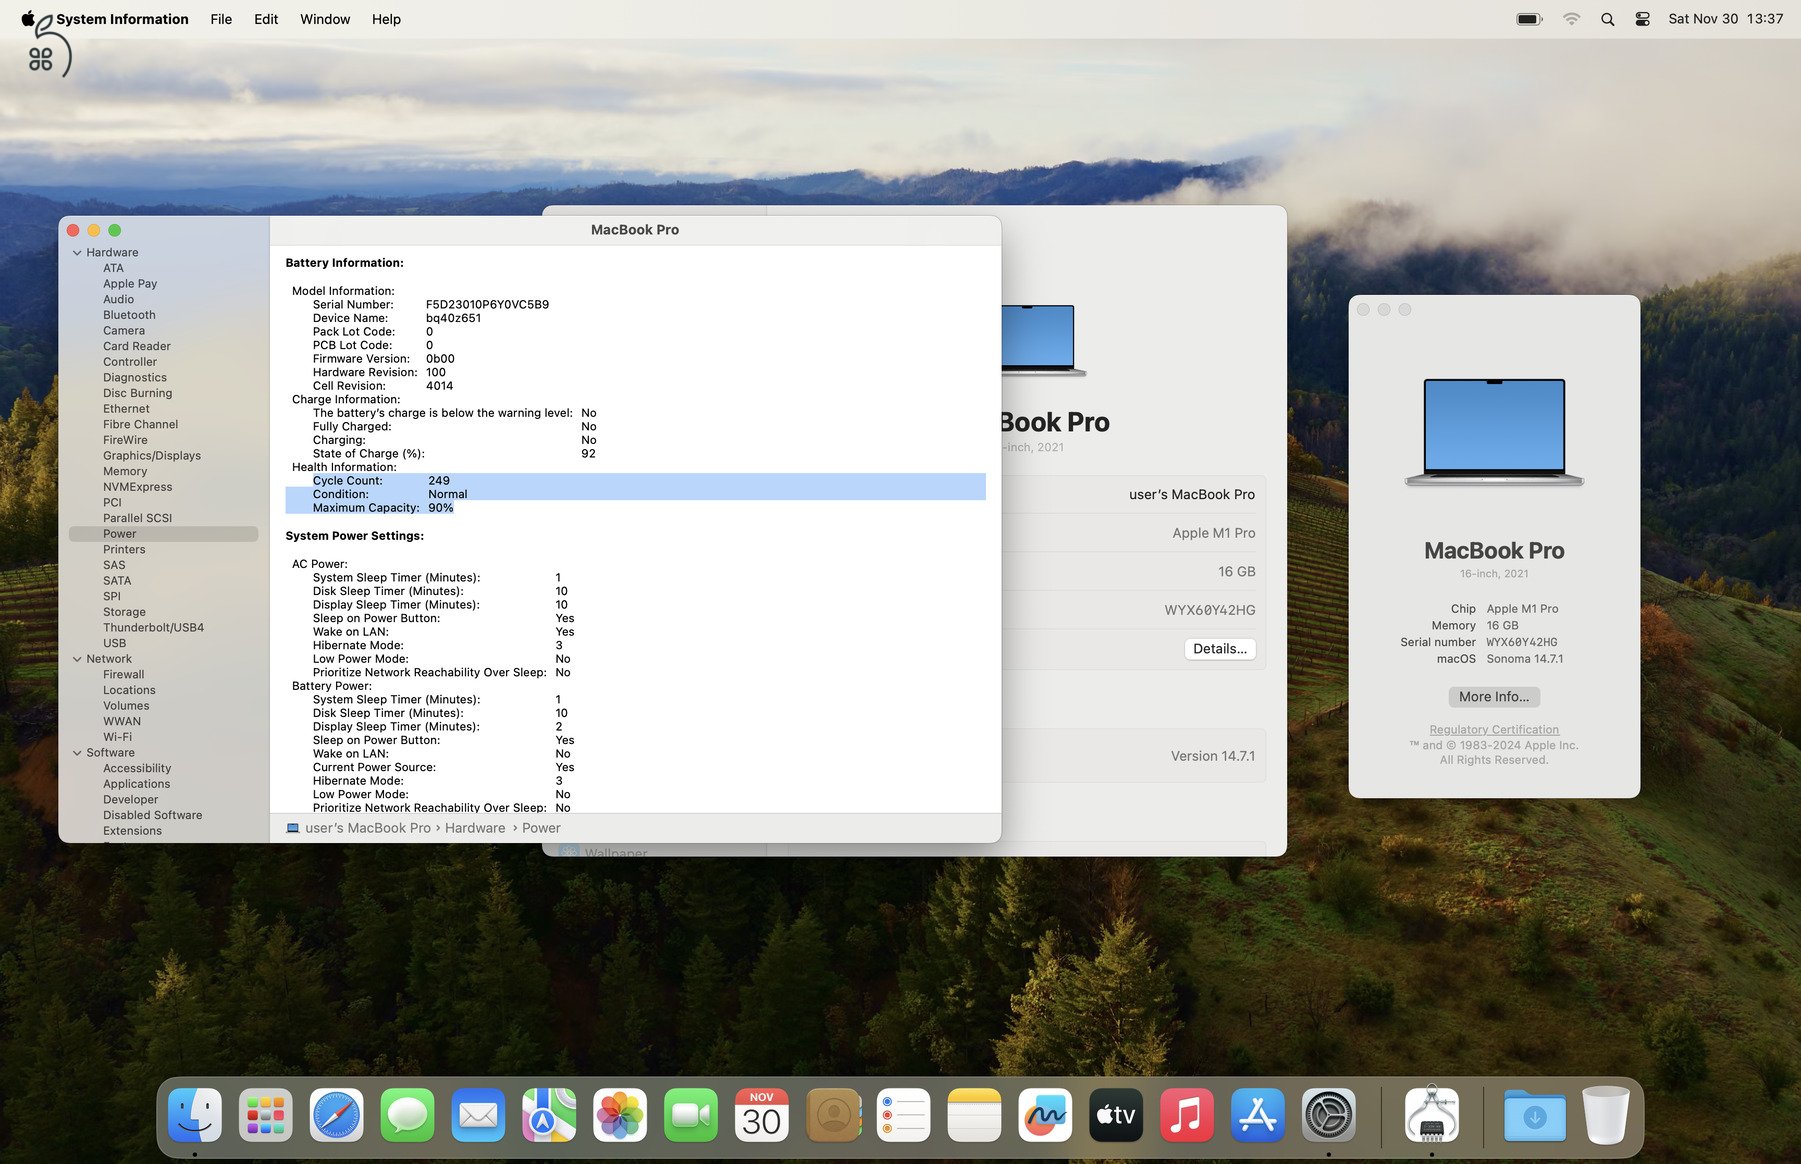Open Notes app in the Dock
This screenshot has height=1164, width=1801.
(x=974, y=1115)
